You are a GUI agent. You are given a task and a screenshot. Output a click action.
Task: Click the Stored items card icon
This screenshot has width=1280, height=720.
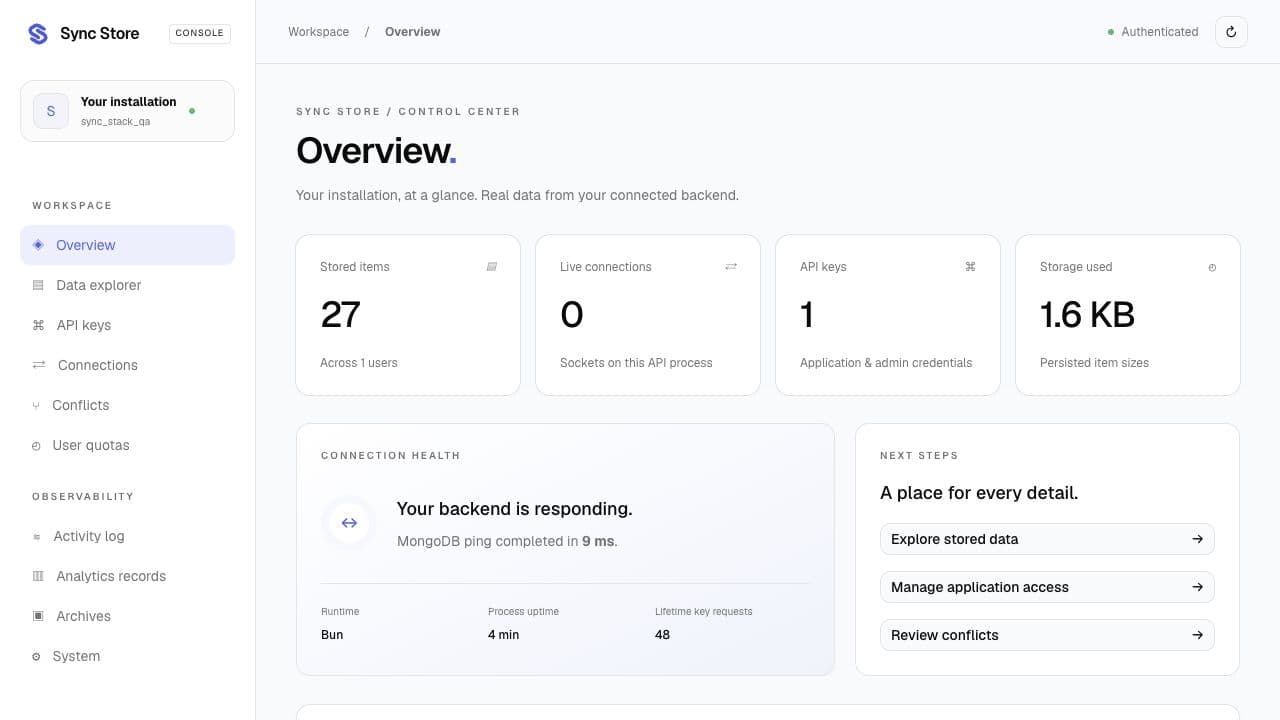(491, 267)
